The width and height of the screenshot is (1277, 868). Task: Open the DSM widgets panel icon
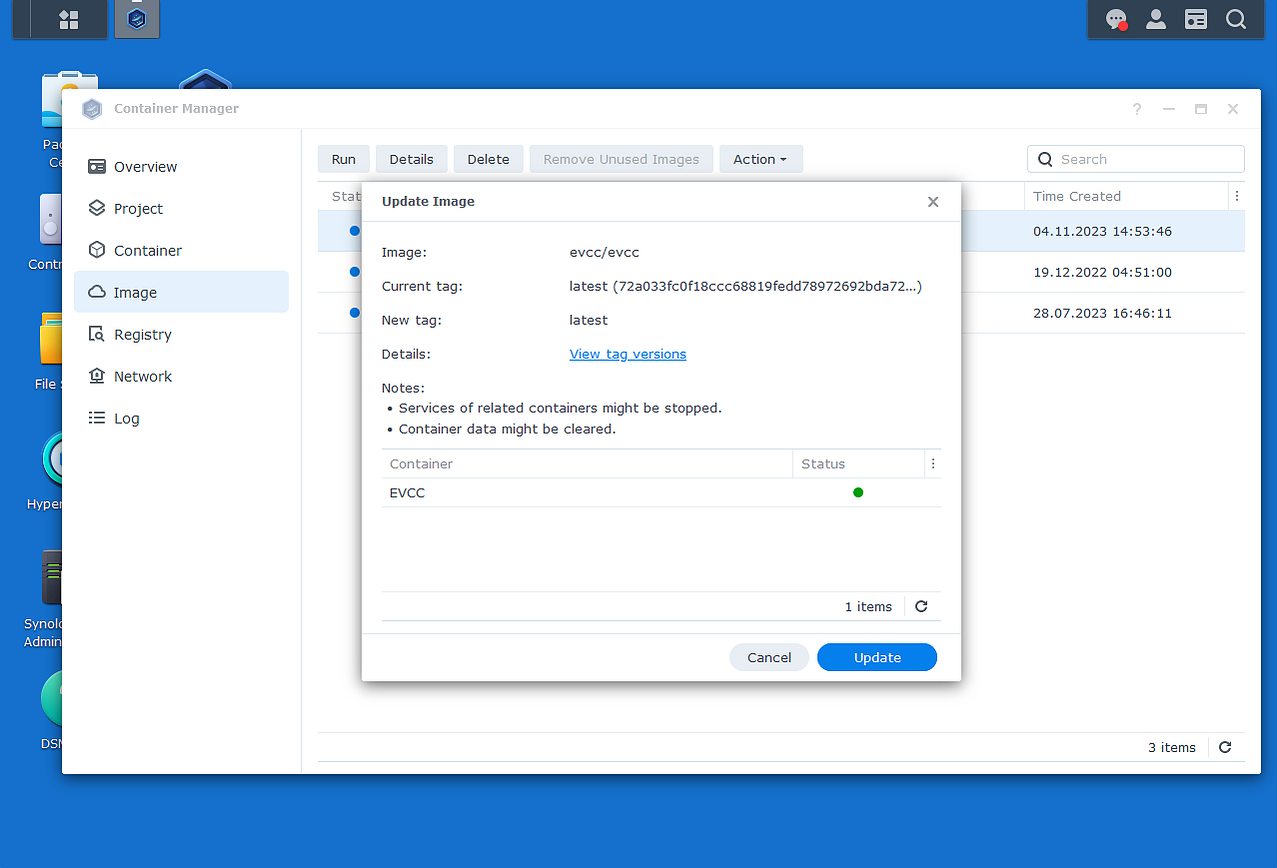[1196, 19]
